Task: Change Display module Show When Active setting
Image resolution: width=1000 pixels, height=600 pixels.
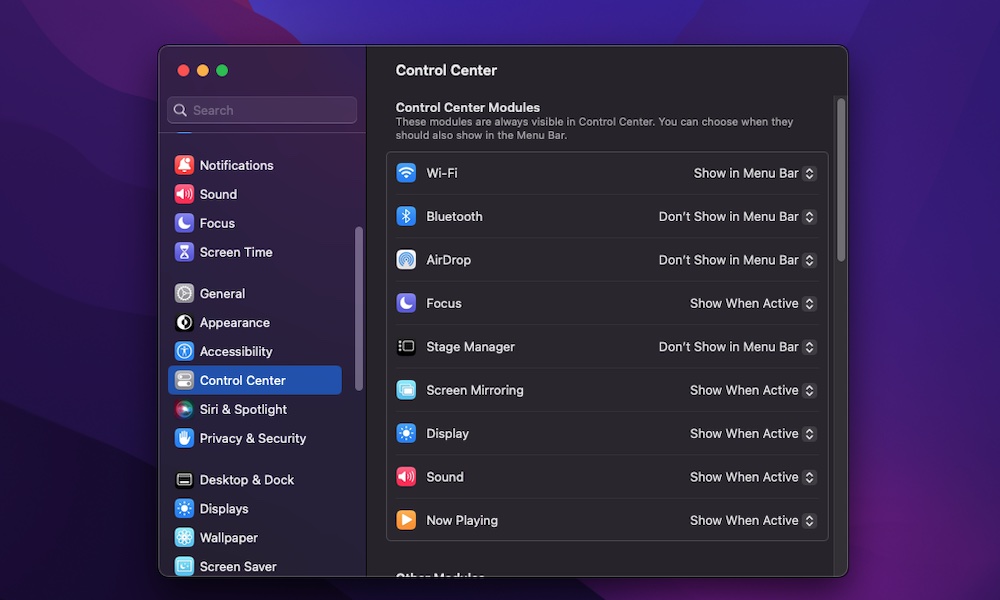Action: 753,434
